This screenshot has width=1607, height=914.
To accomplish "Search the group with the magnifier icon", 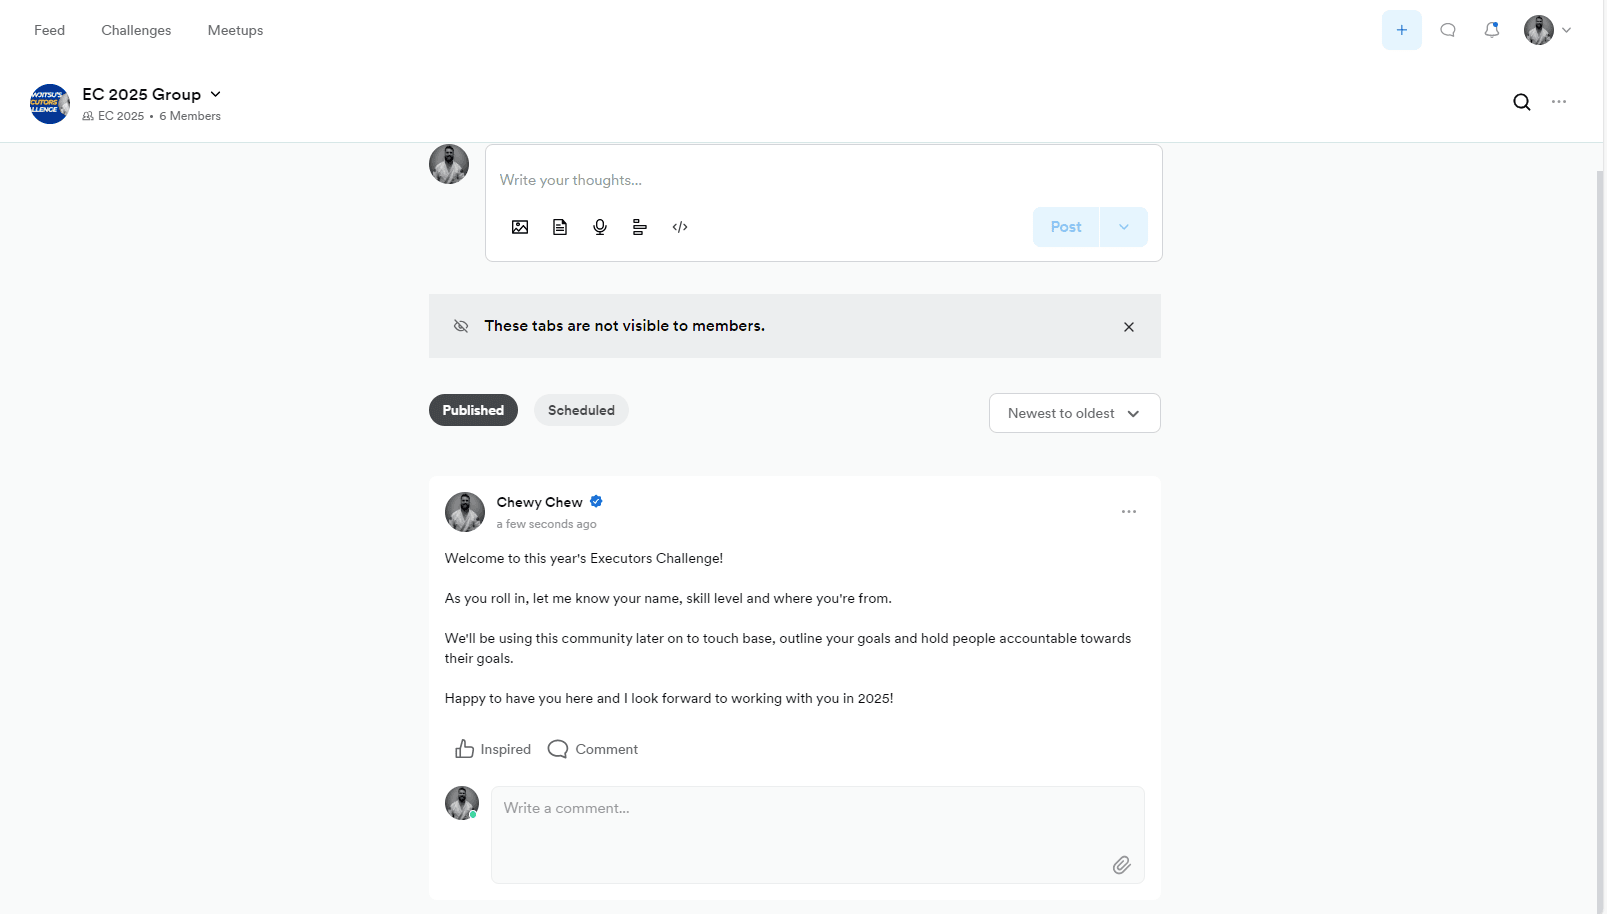I will pos(1522,102).
